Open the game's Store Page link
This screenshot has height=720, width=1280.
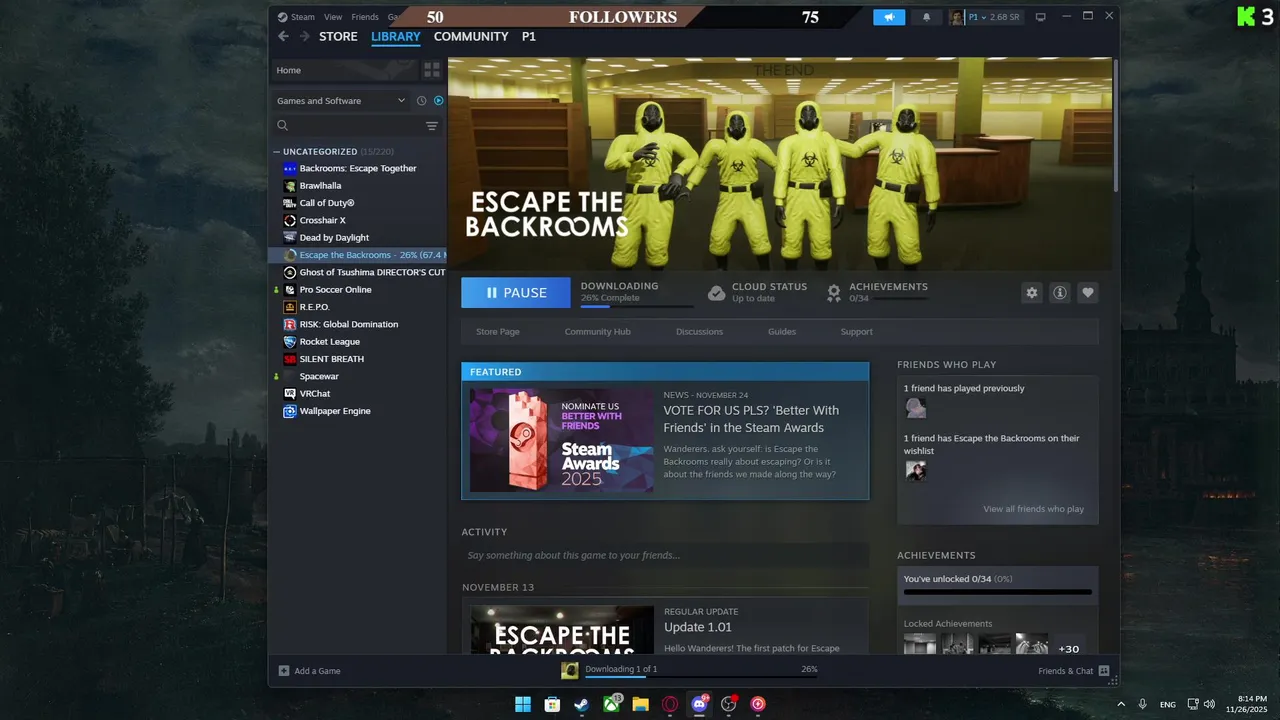click(x=498, y=332)
